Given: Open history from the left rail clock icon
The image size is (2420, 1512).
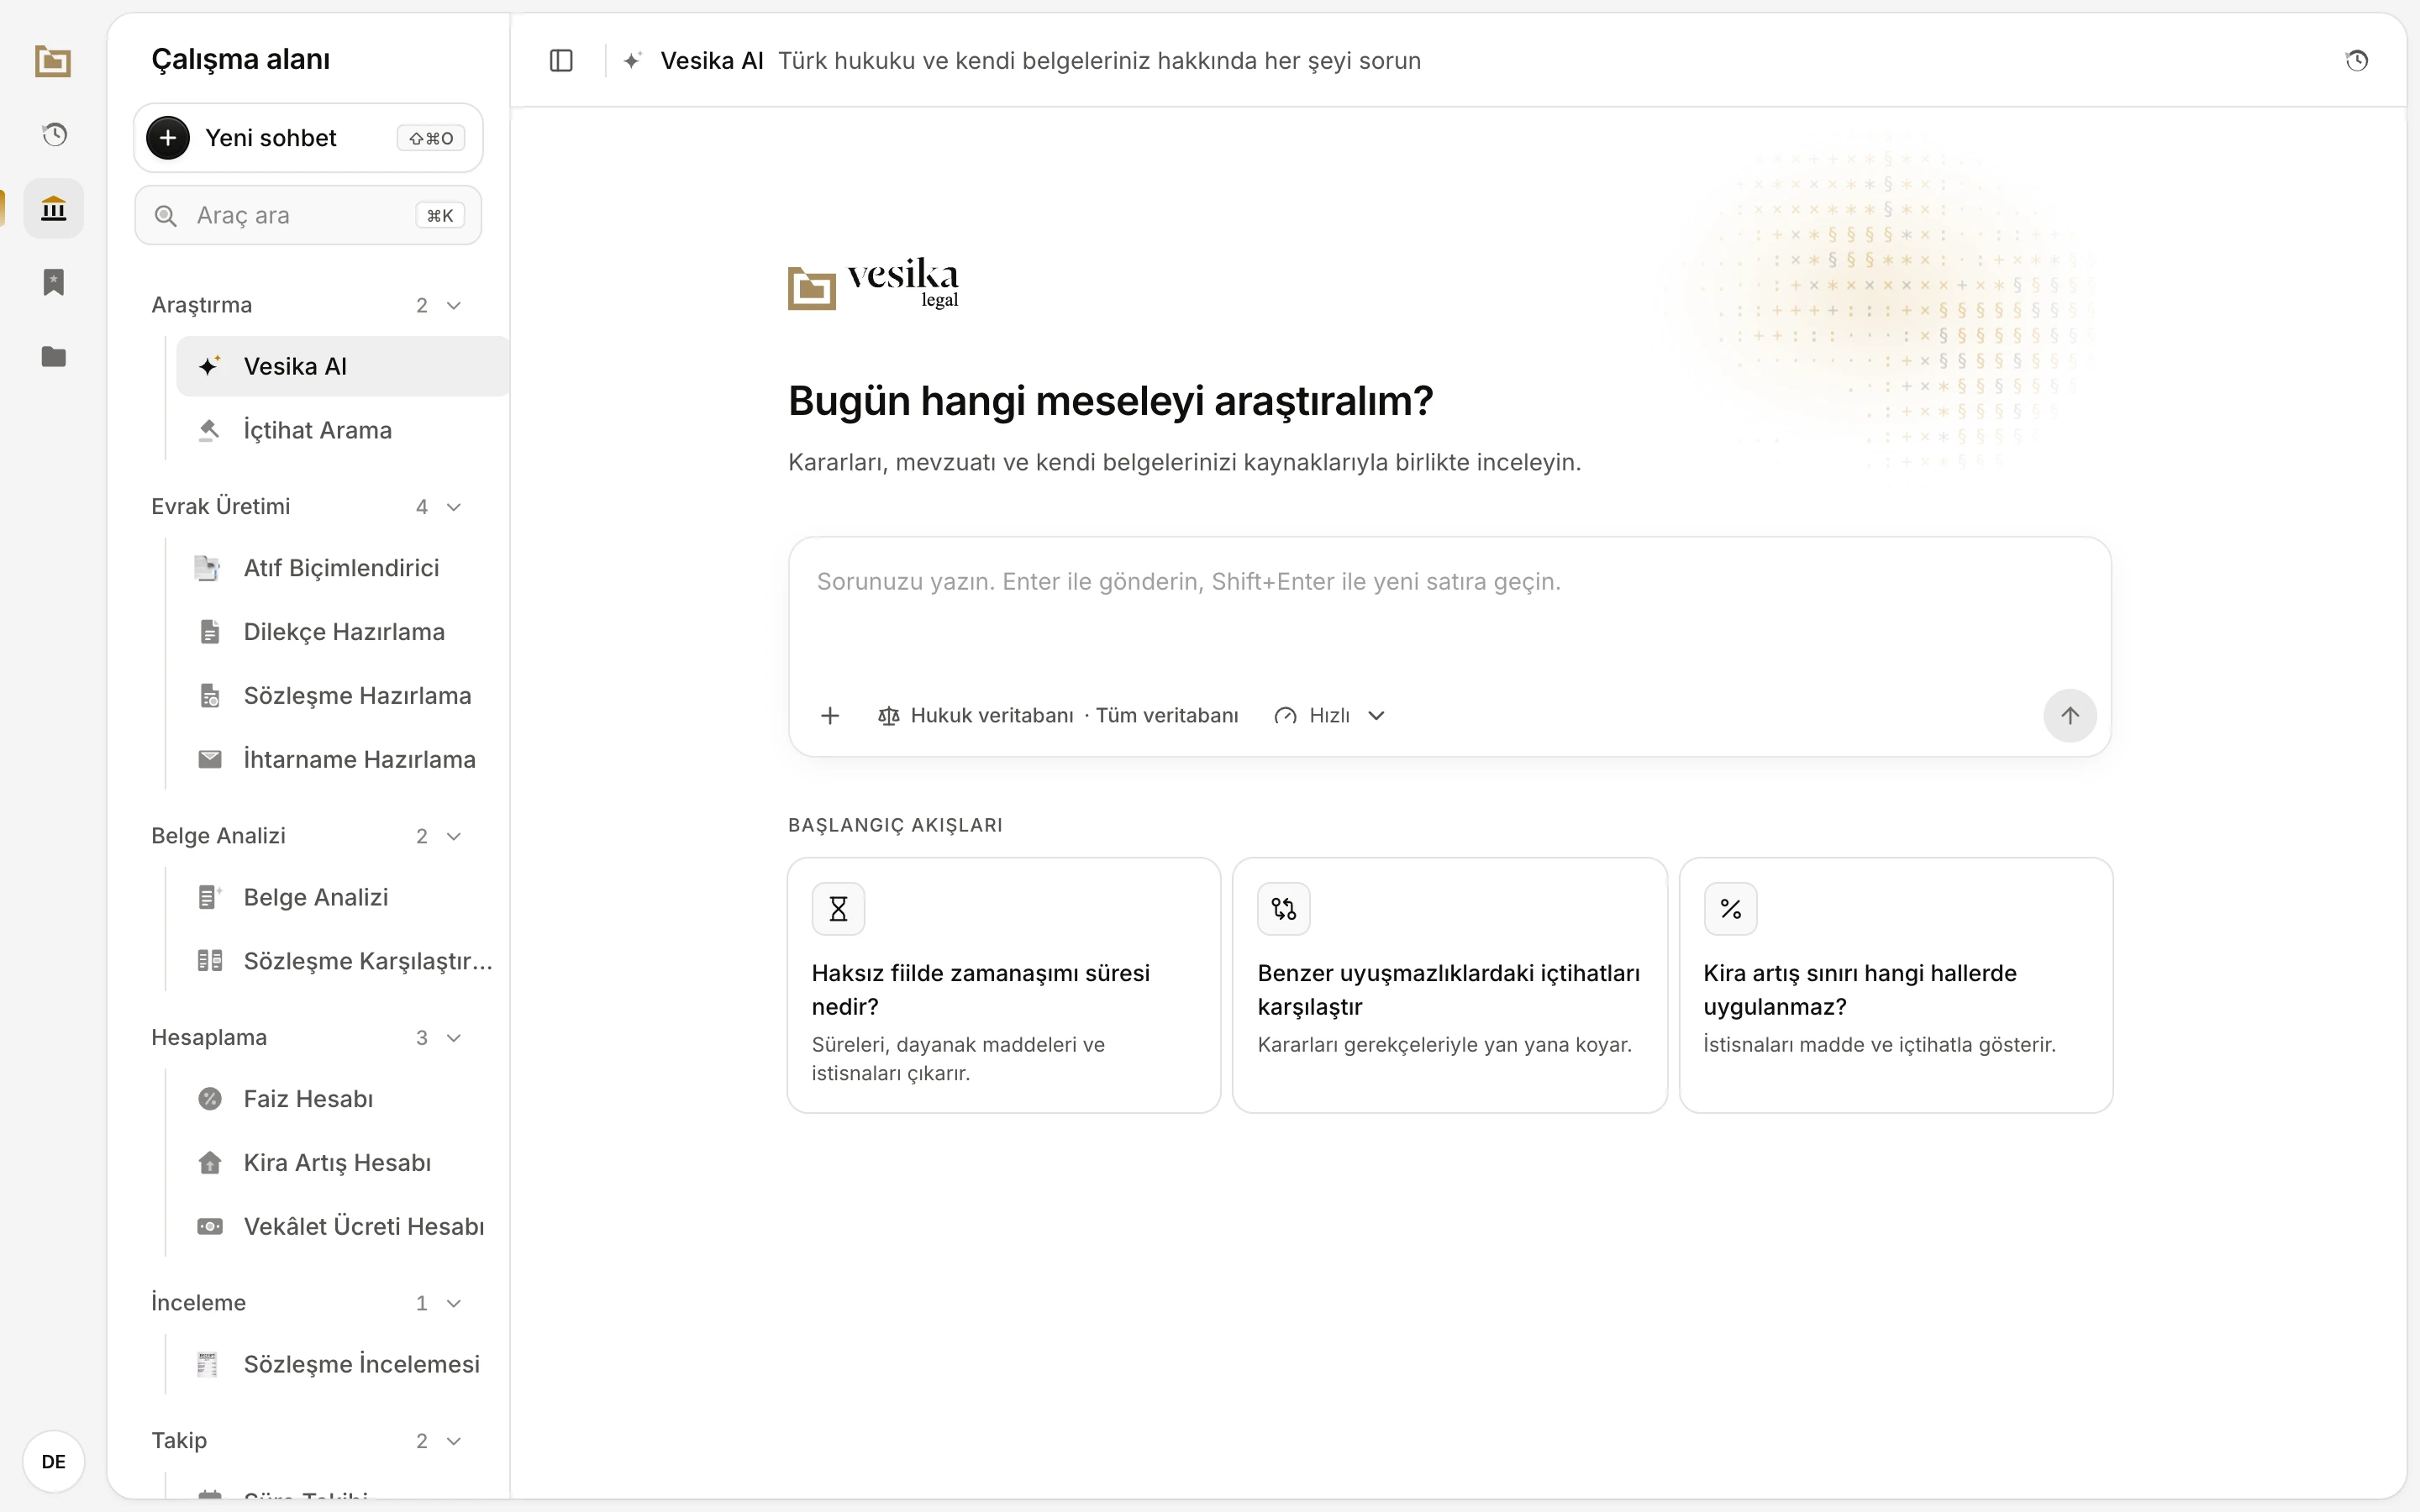Looking at the screenshot, I should [54, 134].
